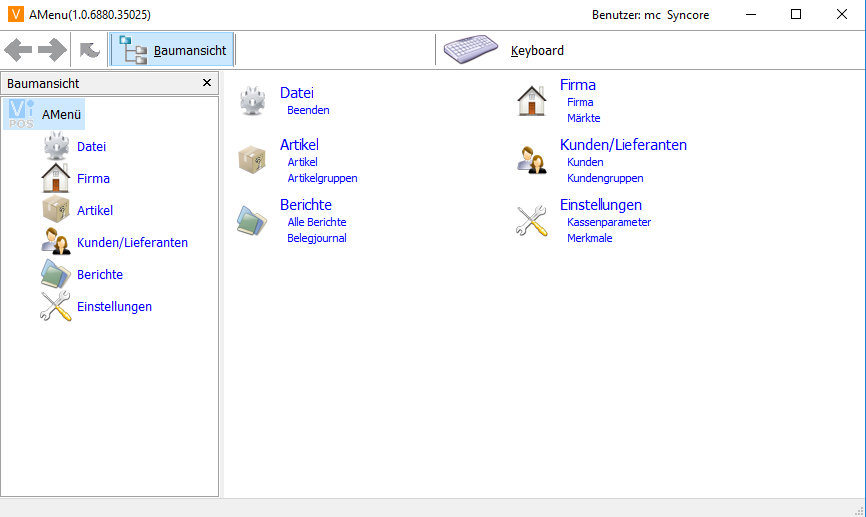Click the Firma house icon in tree
This screenshot has height=517, width=866.
point(55,178)
